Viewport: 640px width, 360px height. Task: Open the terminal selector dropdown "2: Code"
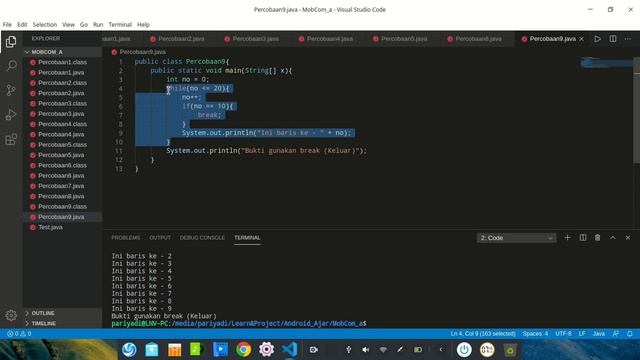pos(516,238)
